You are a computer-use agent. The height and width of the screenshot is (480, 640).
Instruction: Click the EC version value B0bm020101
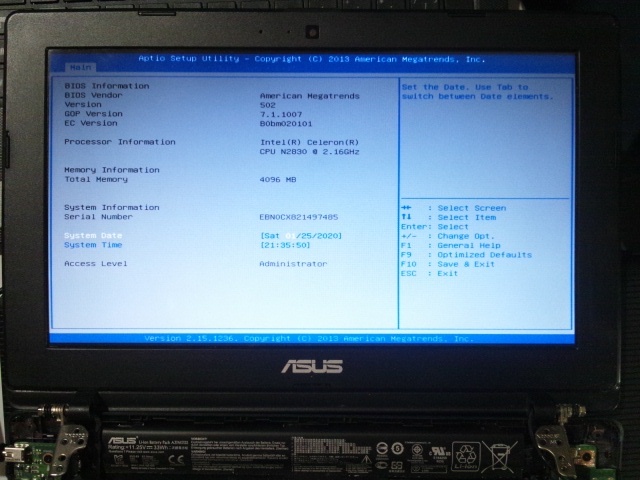click(x=286, y=124)
